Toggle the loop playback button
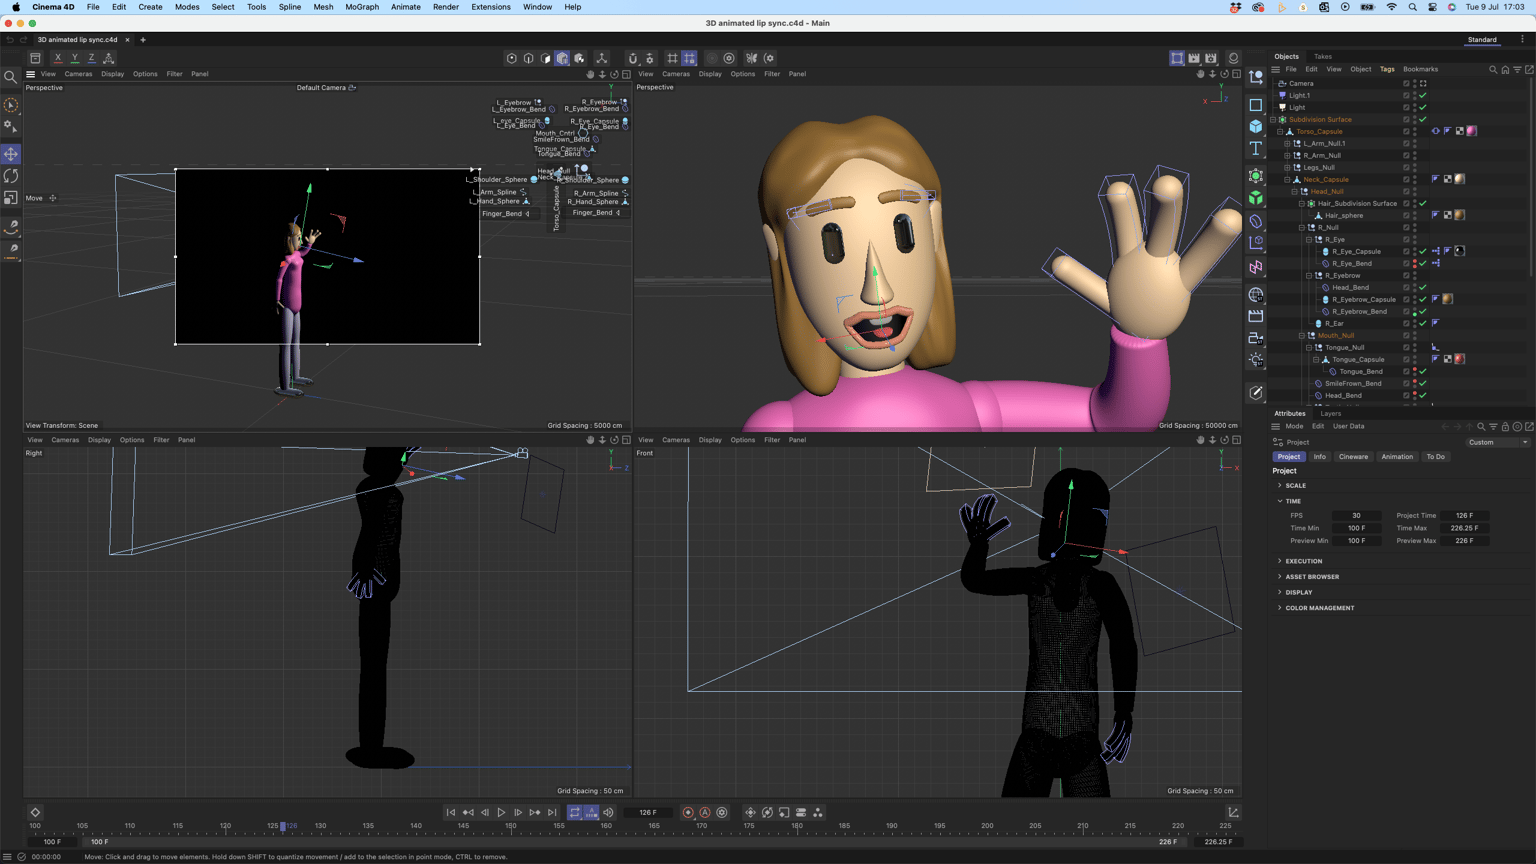The image size is (1536, 864). [x=575, y=813]
